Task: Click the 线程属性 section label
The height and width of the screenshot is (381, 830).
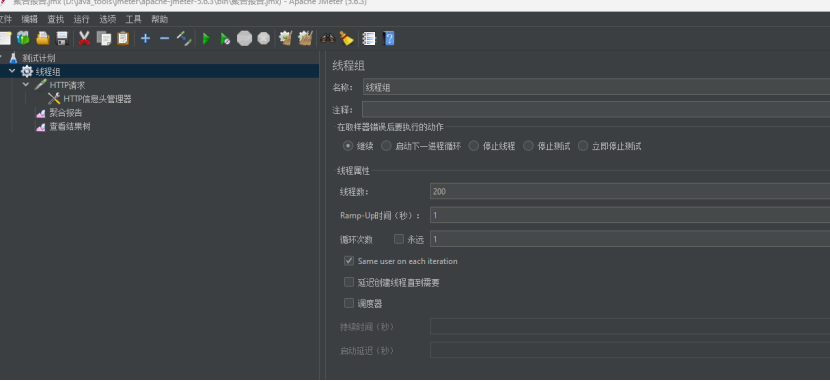Action: pos(354,170)
